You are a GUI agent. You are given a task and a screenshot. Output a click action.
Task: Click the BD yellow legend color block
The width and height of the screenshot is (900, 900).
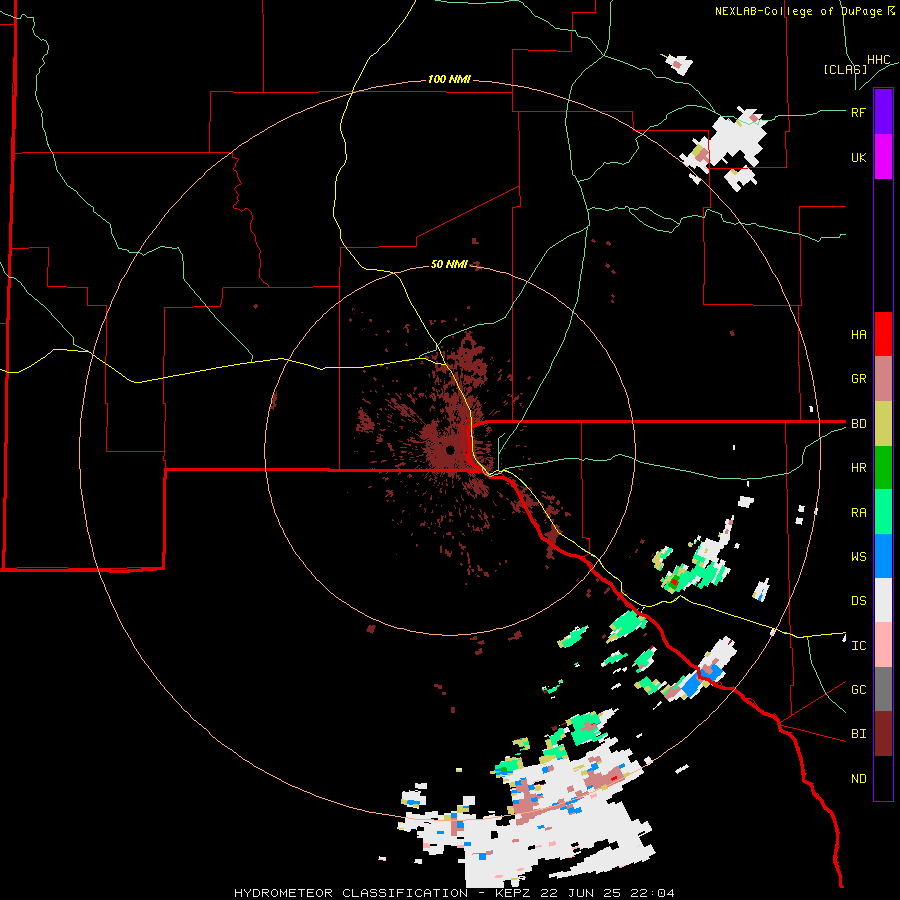[x=883, y=424]
